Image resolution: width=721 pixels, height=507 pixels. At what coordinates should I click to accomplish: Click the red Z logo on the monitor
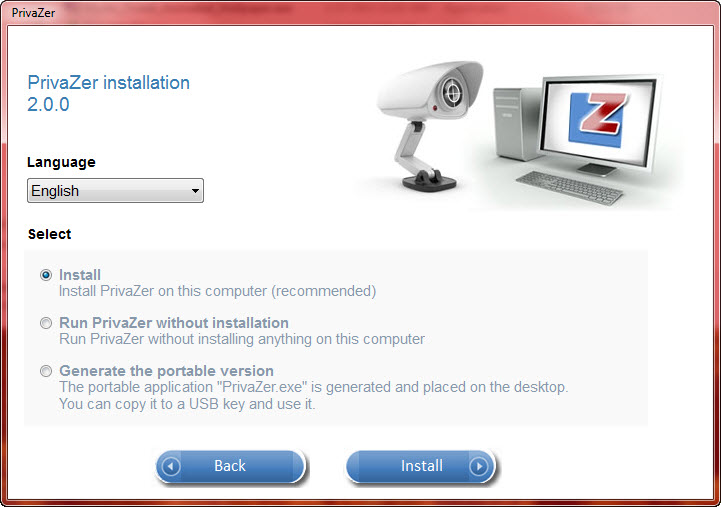coord(603,112)
